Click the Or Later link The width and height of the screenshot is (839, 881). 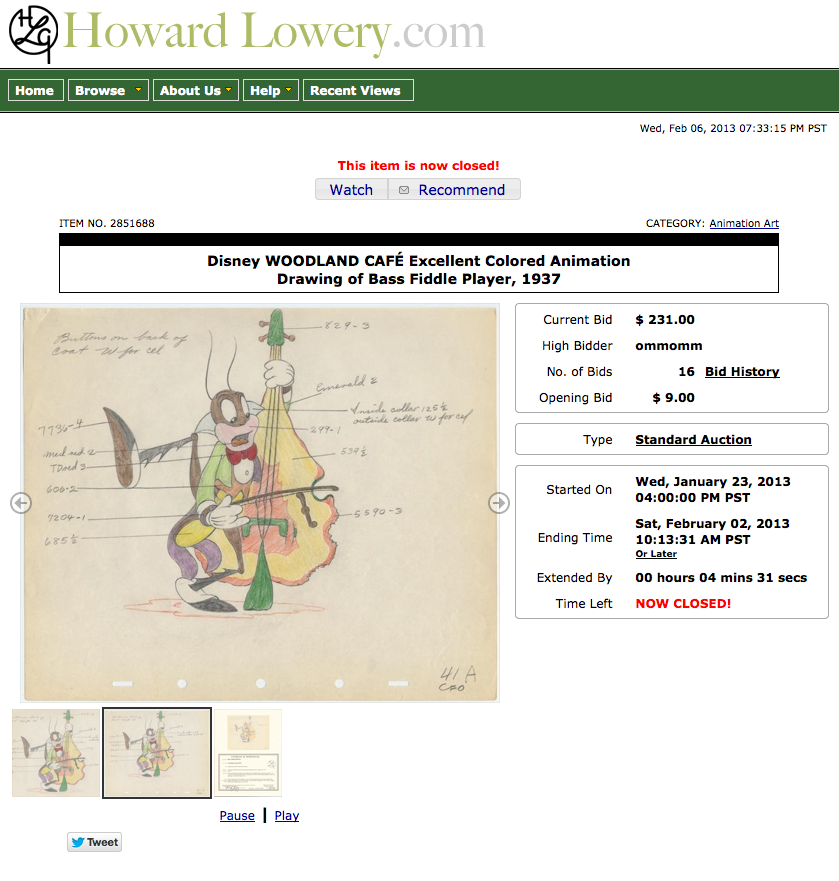(656, 554)
